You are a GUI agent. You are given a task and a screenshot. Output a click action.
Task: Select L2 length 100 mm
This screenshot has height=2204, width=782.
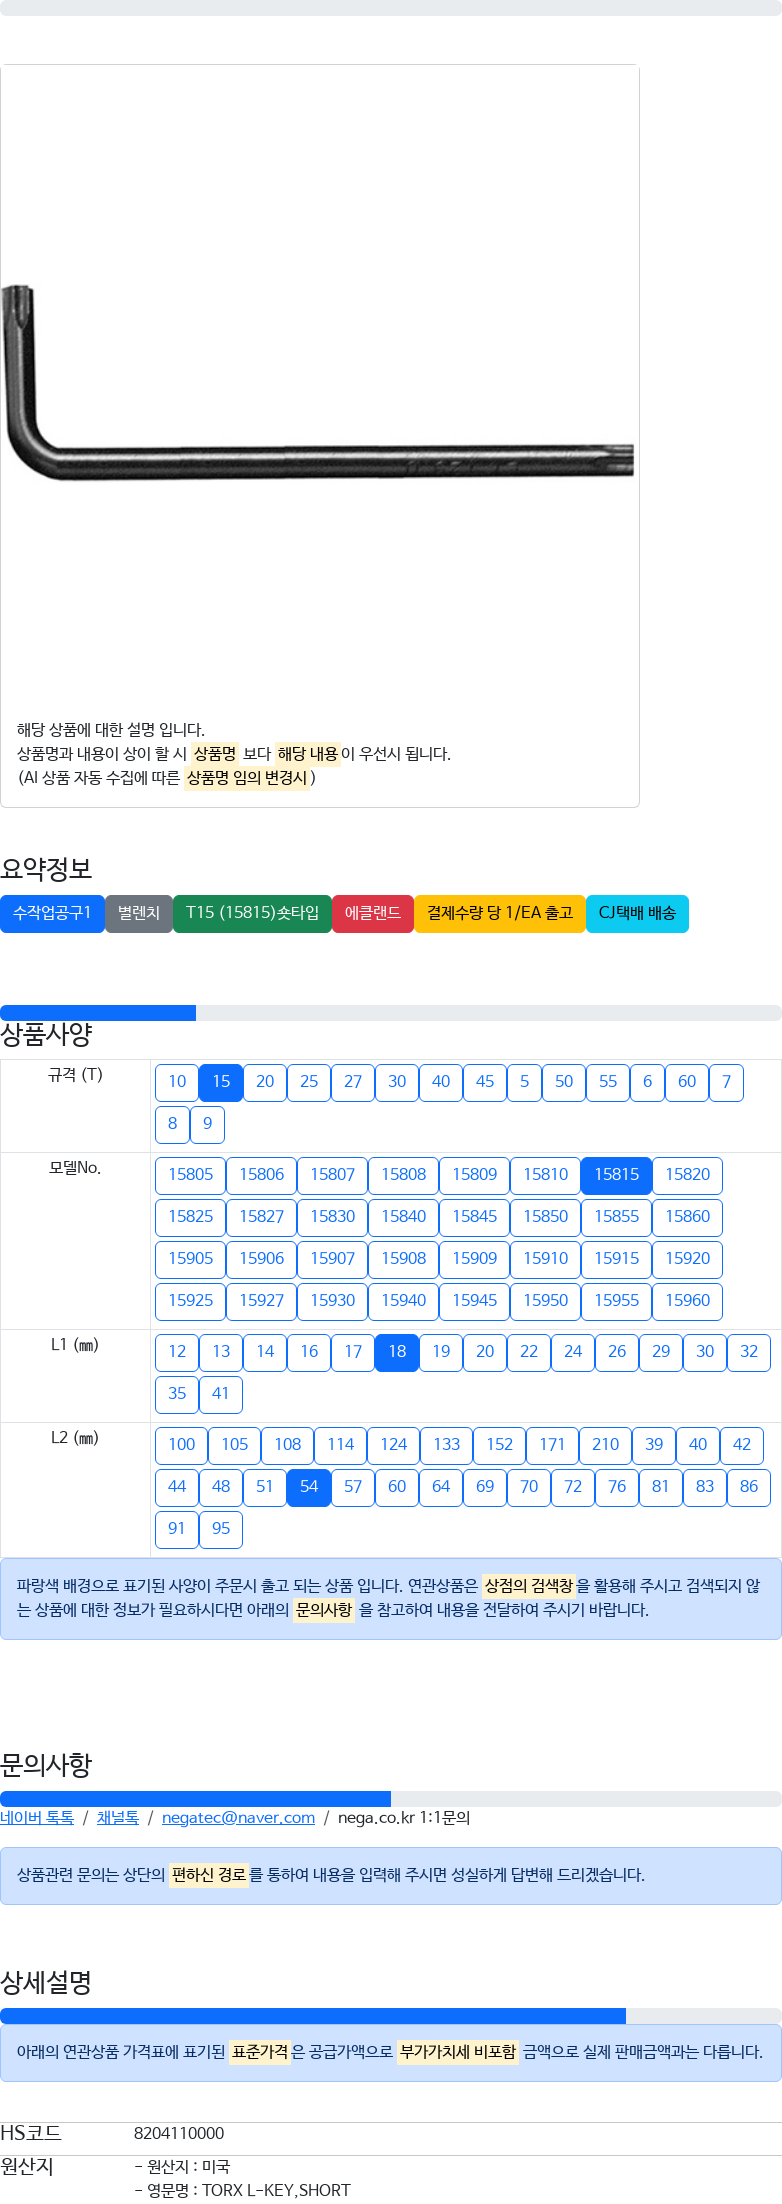point(182,1445)
